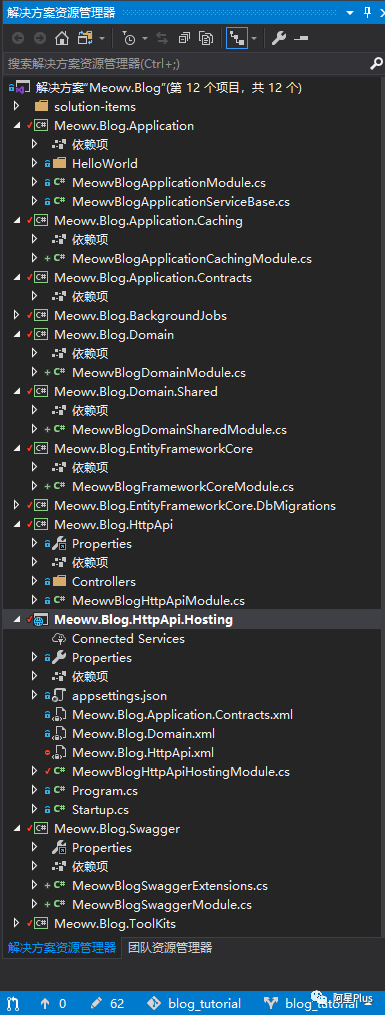Select MeowvBlogDomainModule.cs file

click(159, 373)
